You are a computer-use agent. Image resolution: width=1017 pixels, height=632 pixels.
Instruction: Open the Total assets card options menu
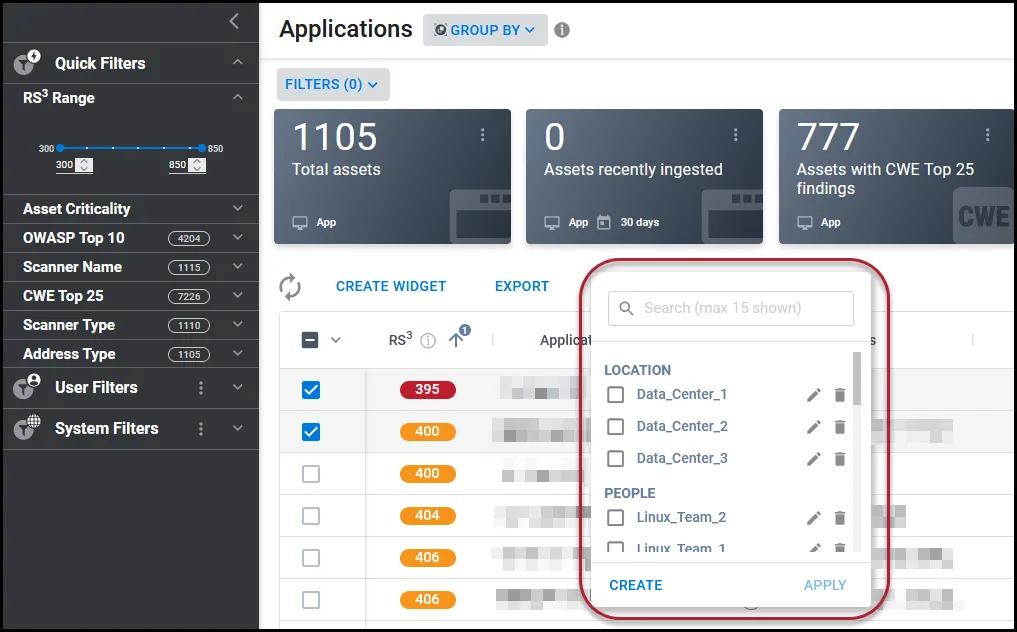482,134
